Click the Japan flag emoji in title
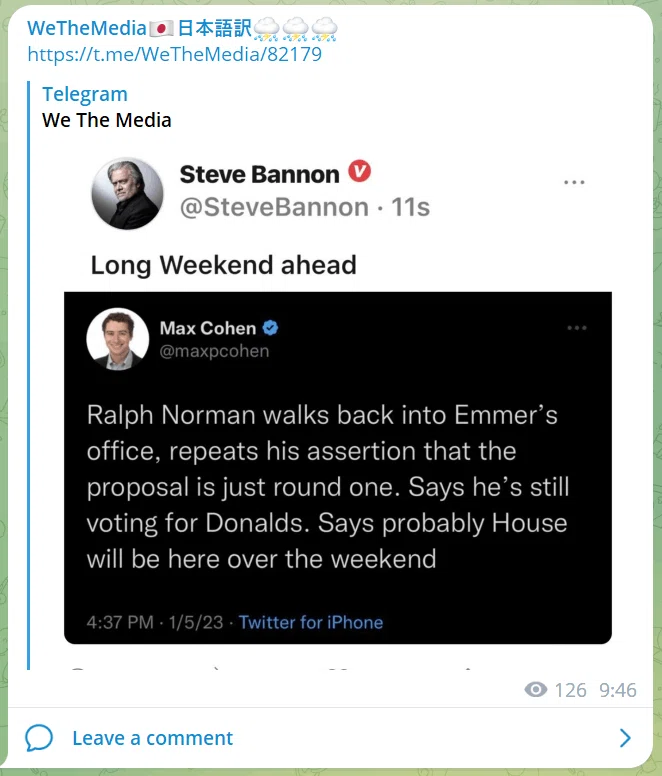The height and width of the screenshot is (776, 662). (x=161, y=29)
